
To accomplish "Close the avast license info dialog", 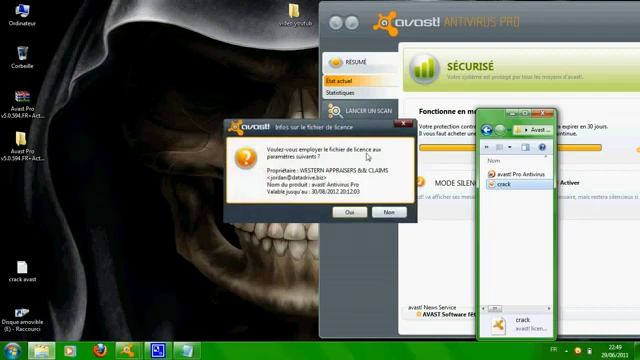I will point(403,123).
